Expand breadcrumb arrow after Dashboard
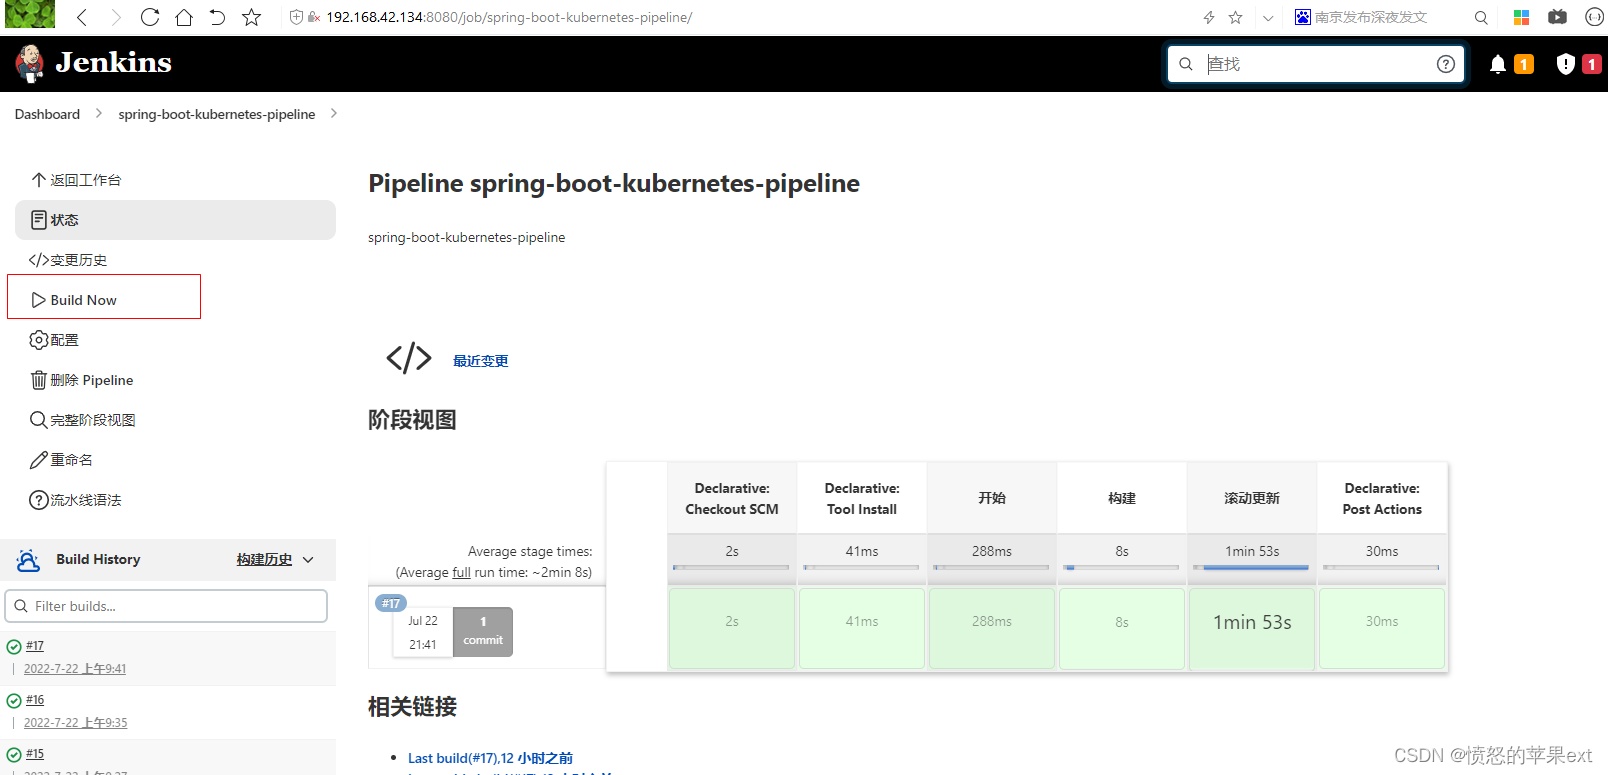This screenshot has height=775, width=1608. 99,113
